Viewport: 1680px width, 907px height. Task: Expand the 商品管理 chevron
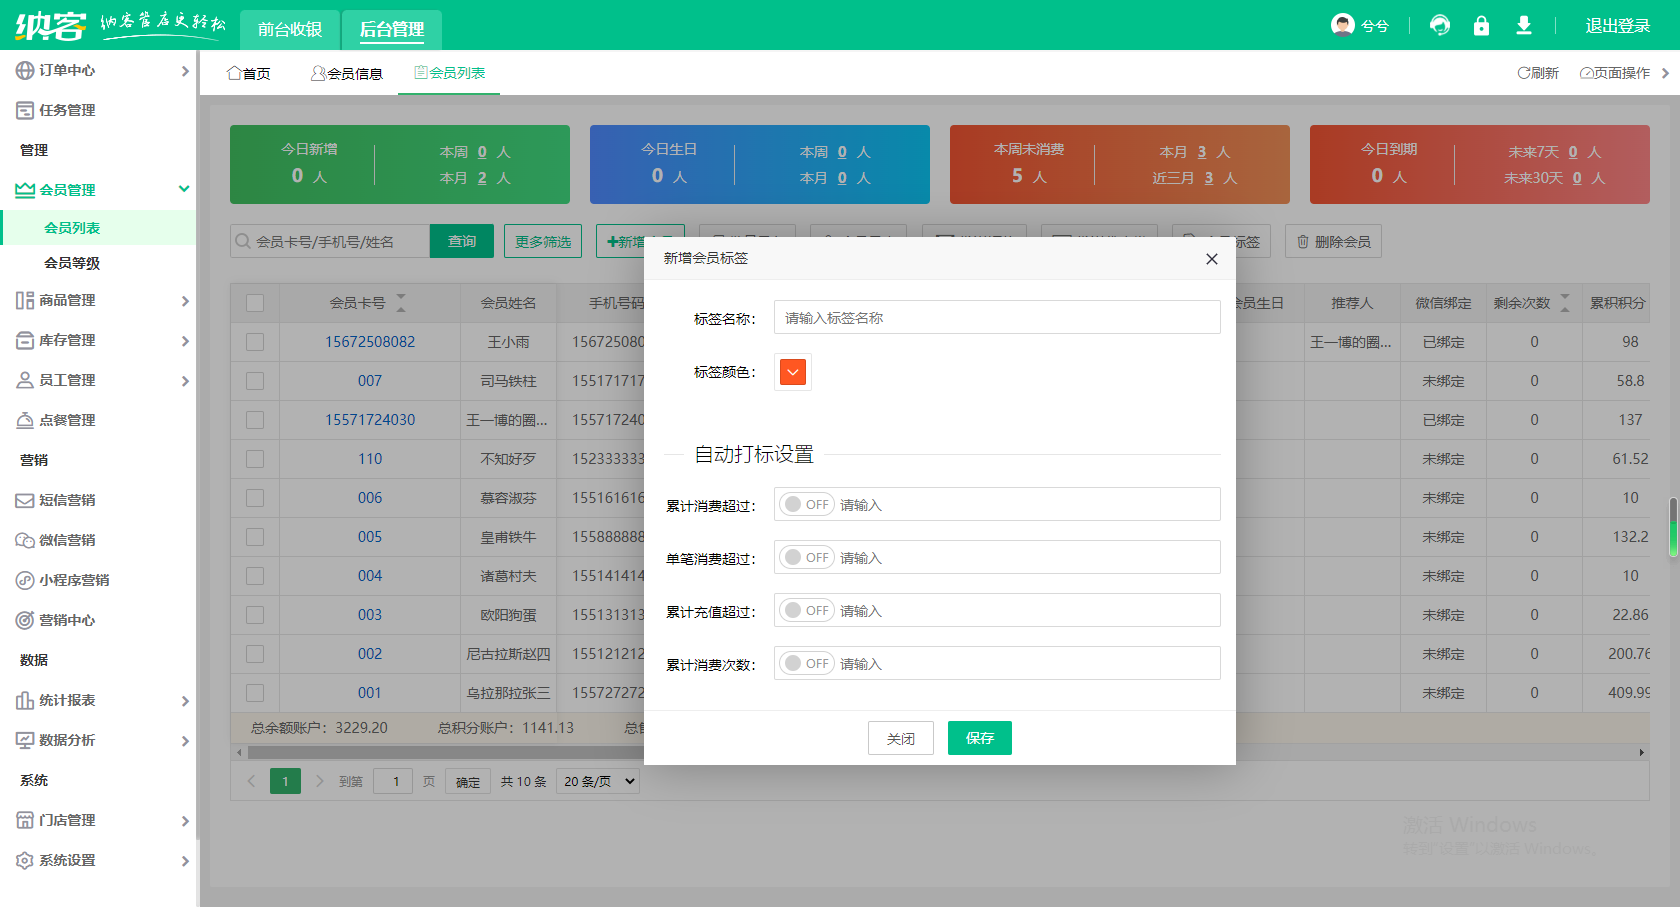tap(185, 301)
